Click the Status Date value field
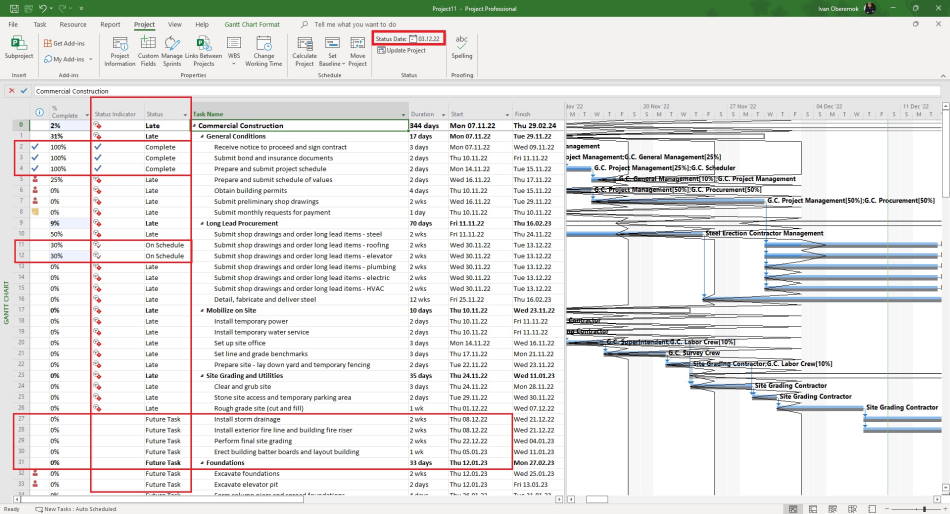The image size is (950, 514). tap(429, 39)
